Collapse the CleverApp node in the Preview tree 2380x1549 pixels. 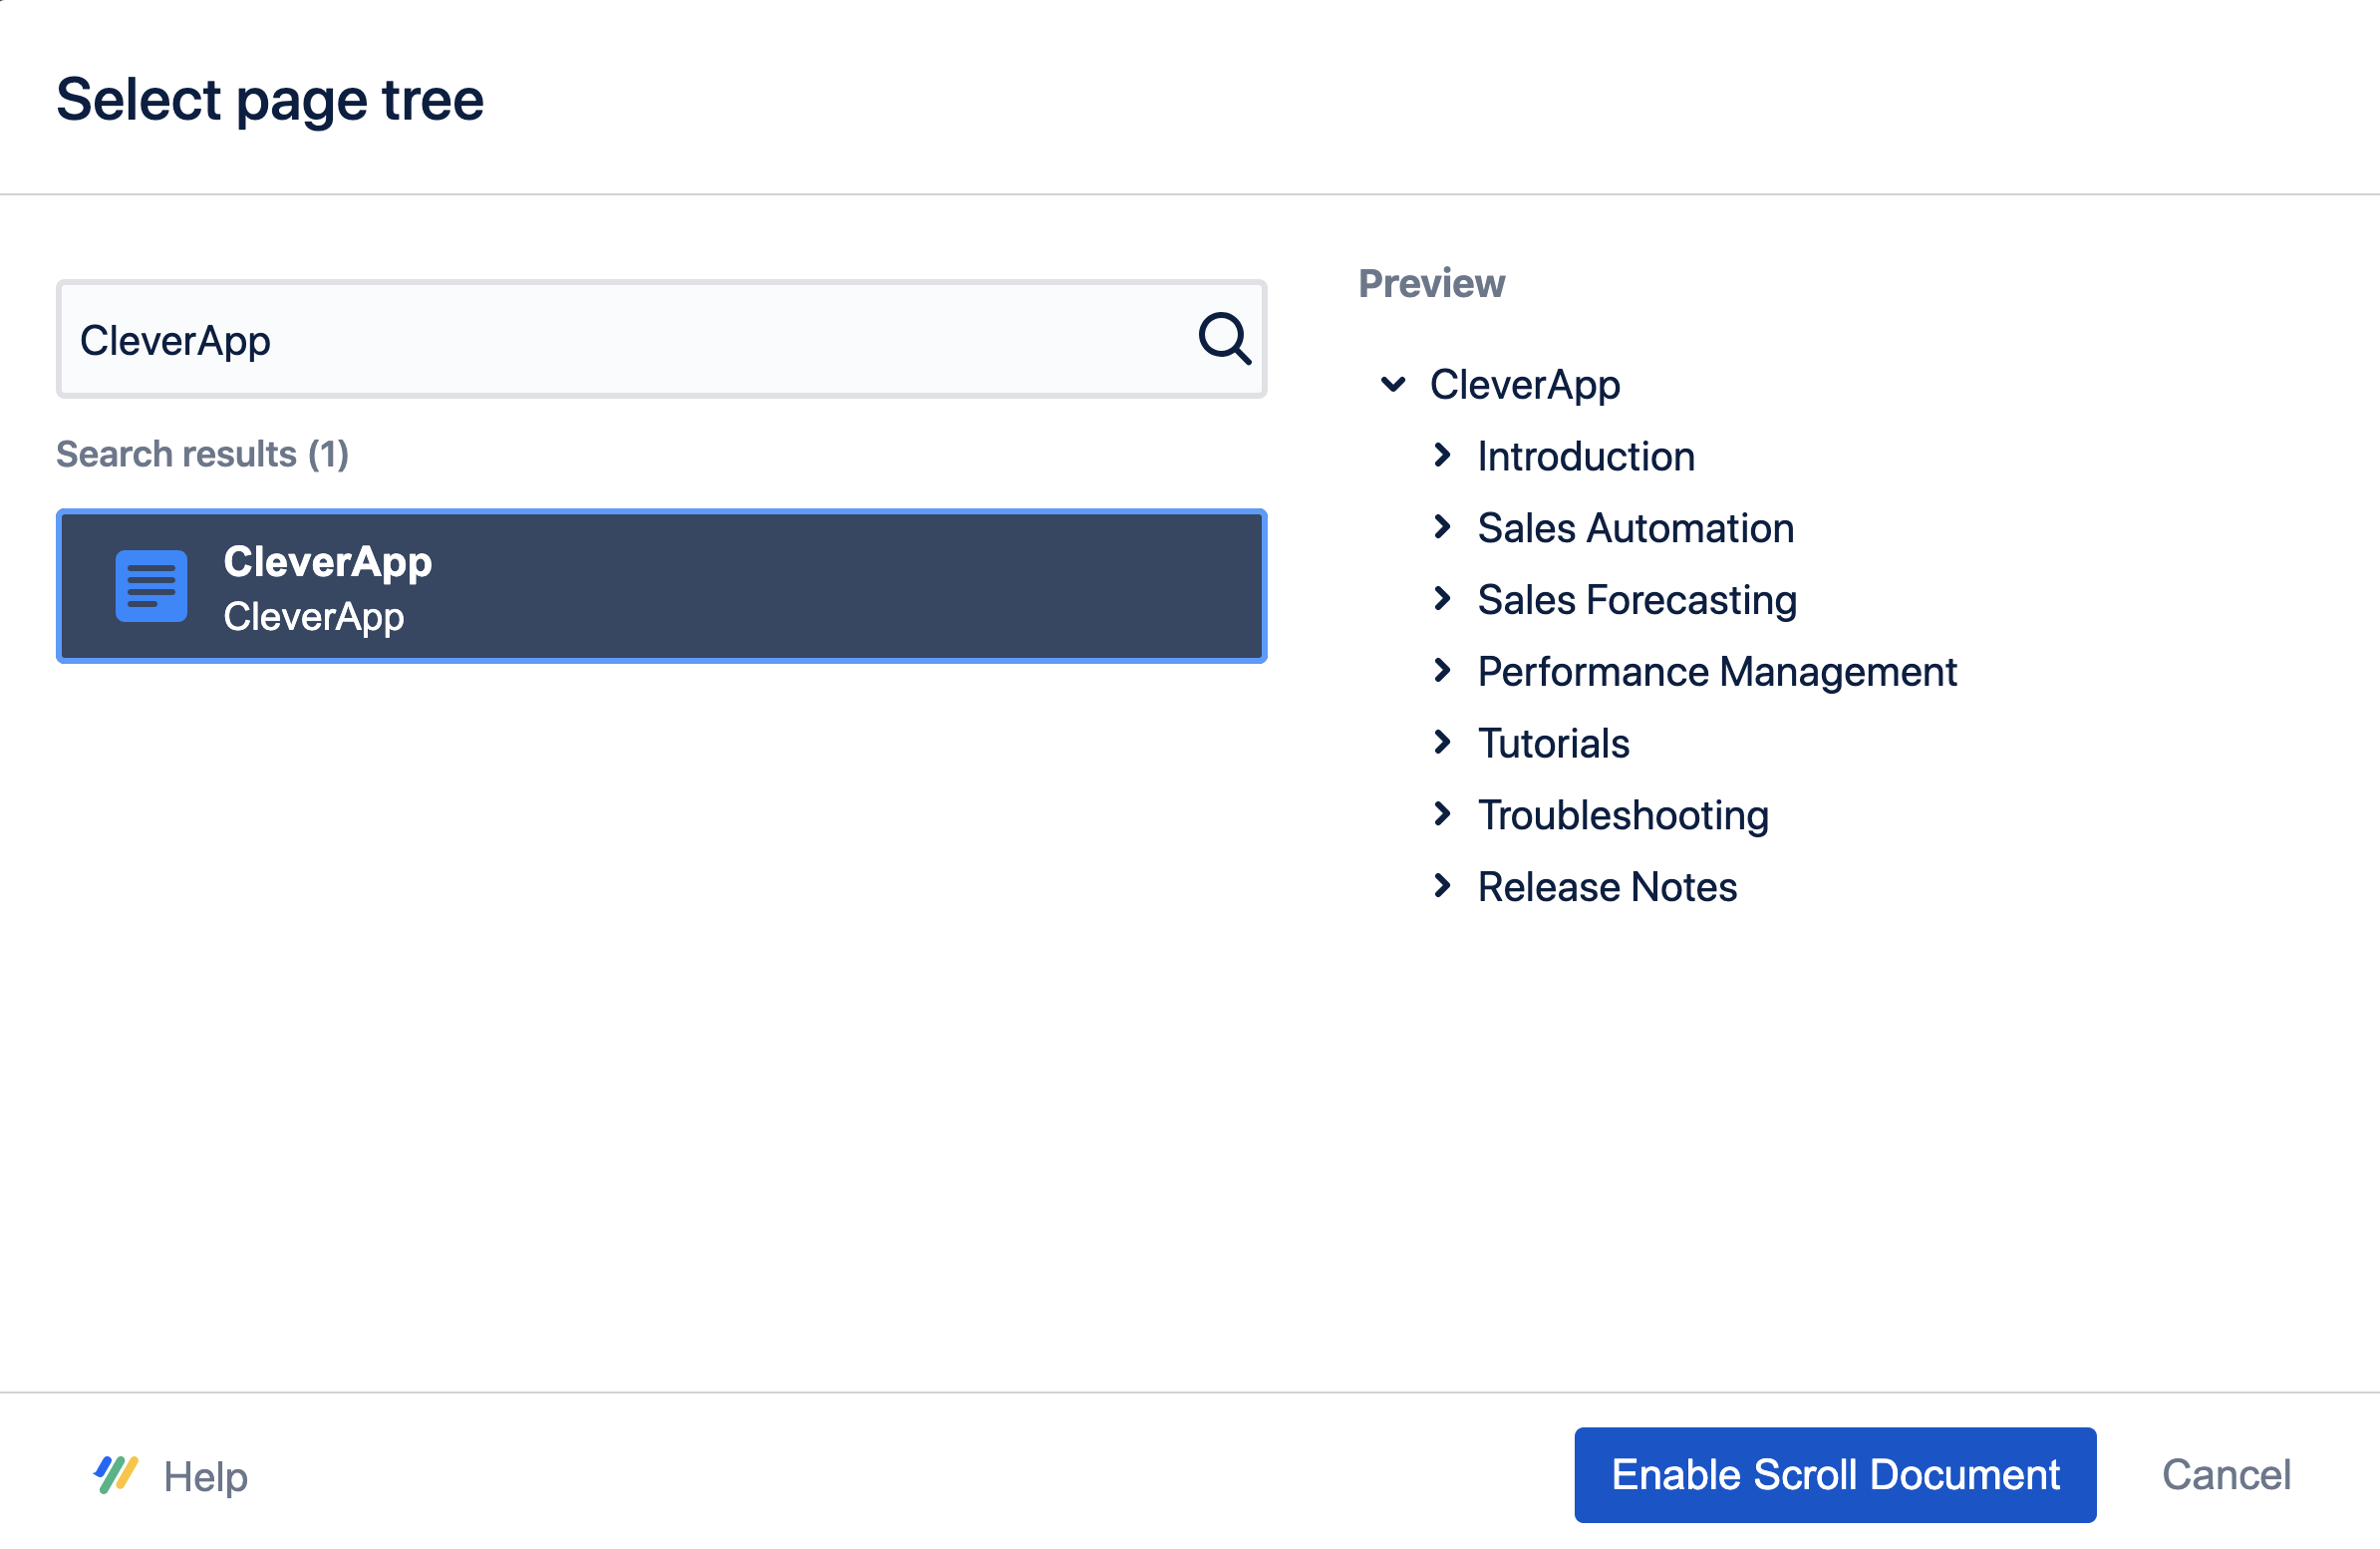(1393, 385)
